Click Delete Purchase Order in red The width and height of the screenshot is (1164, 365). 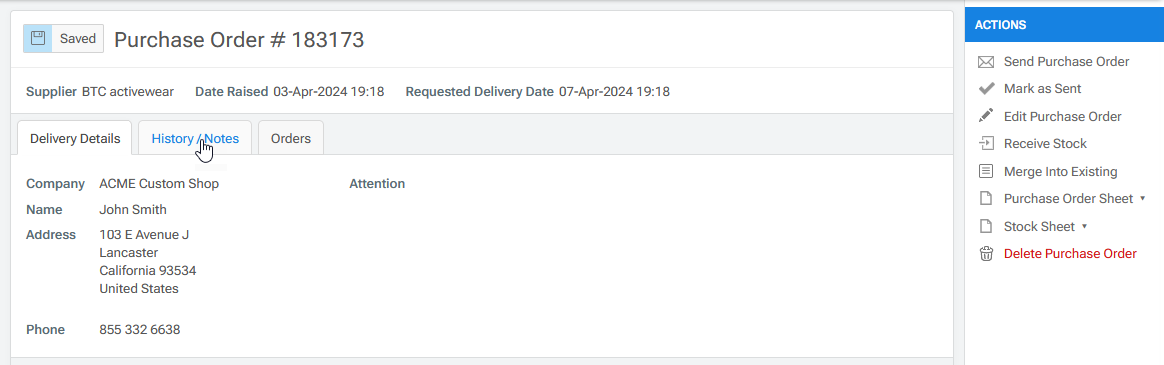1070,254
